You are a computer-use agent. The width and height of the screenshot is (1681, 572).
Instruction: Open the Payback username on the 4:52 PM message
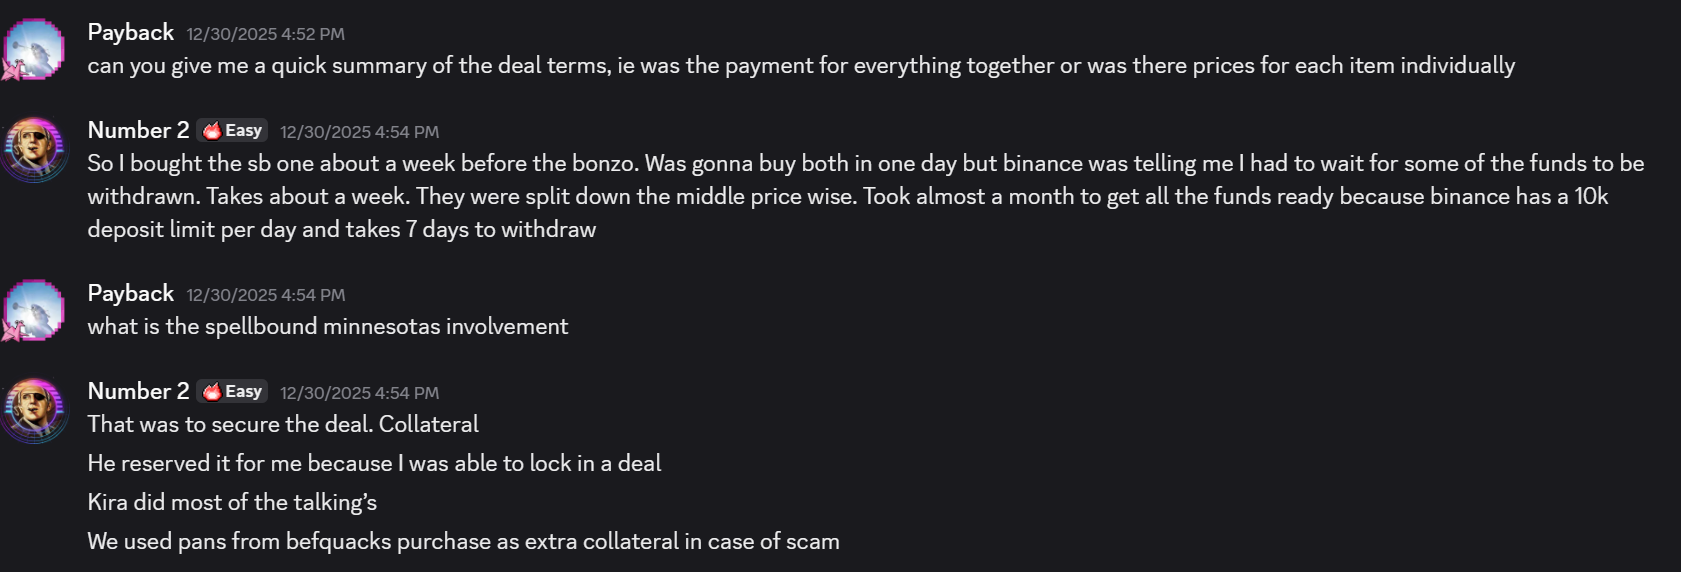click(130, 33)
